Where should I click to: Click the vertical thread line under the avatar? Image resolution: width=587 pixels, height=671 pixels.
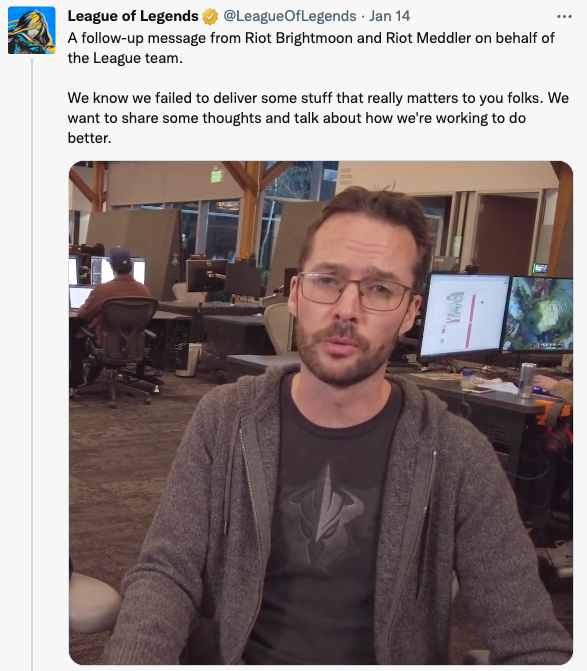click(x=32, y=364)
